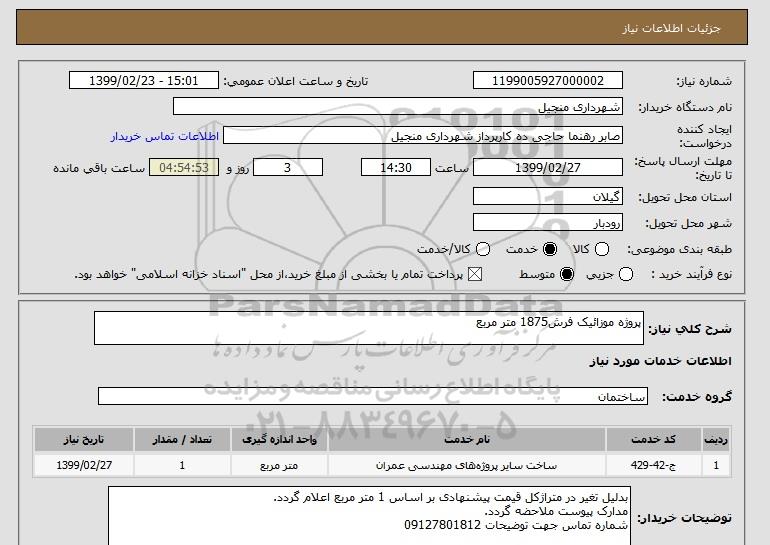Click the تاریخ نیاز column header
The width and height of the screenshot is (770, 545).
point(84,439)
